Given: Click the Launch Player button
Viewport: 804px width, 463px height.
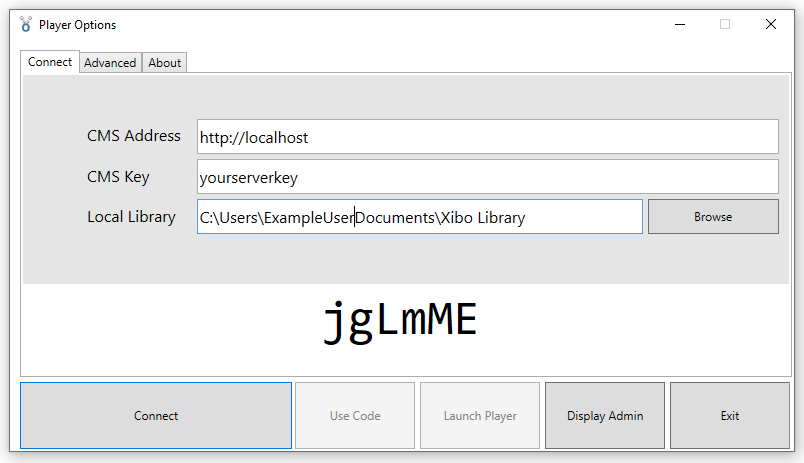Looking at the screenshot, I should [480, 416].
